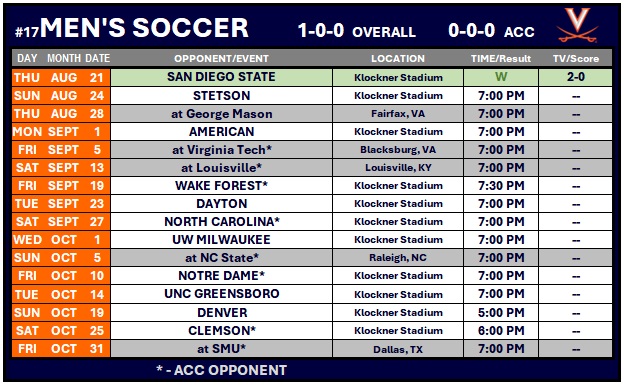Screen dimensions: 625x386
Task: Click the TV/Score column header
Action: (576, 59)
